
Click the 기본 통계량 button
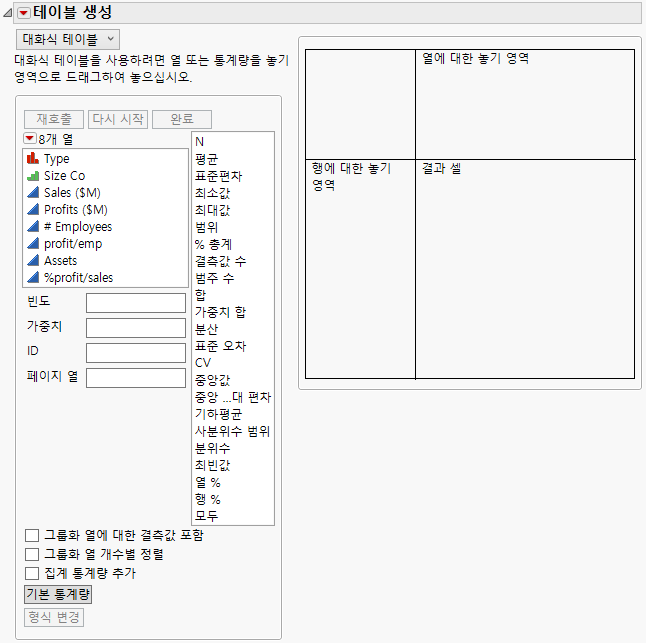[x=58, y=594]
